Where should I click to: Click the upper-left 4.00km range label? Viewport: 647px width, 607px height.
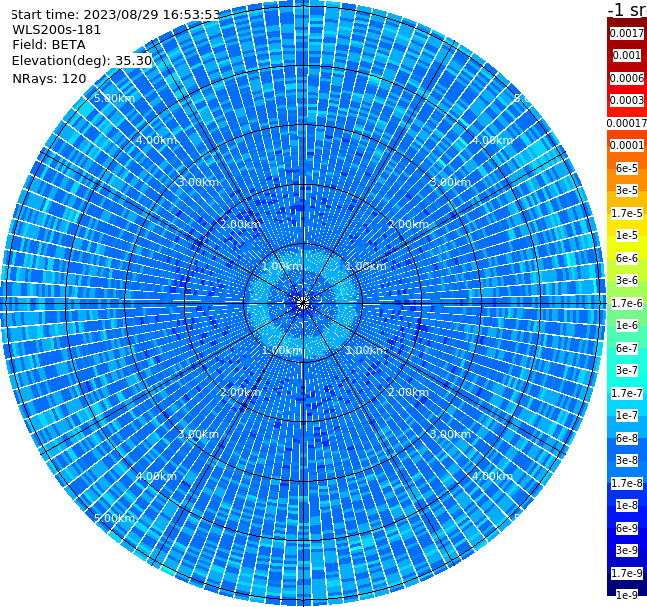pos(156,140)
